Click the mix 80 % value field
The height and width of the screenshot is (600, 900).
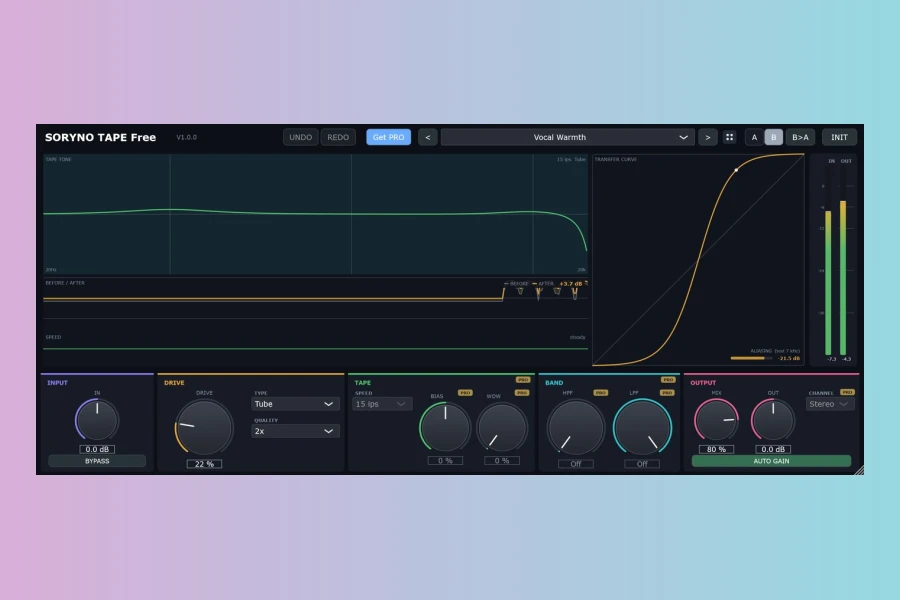[716, 449]
